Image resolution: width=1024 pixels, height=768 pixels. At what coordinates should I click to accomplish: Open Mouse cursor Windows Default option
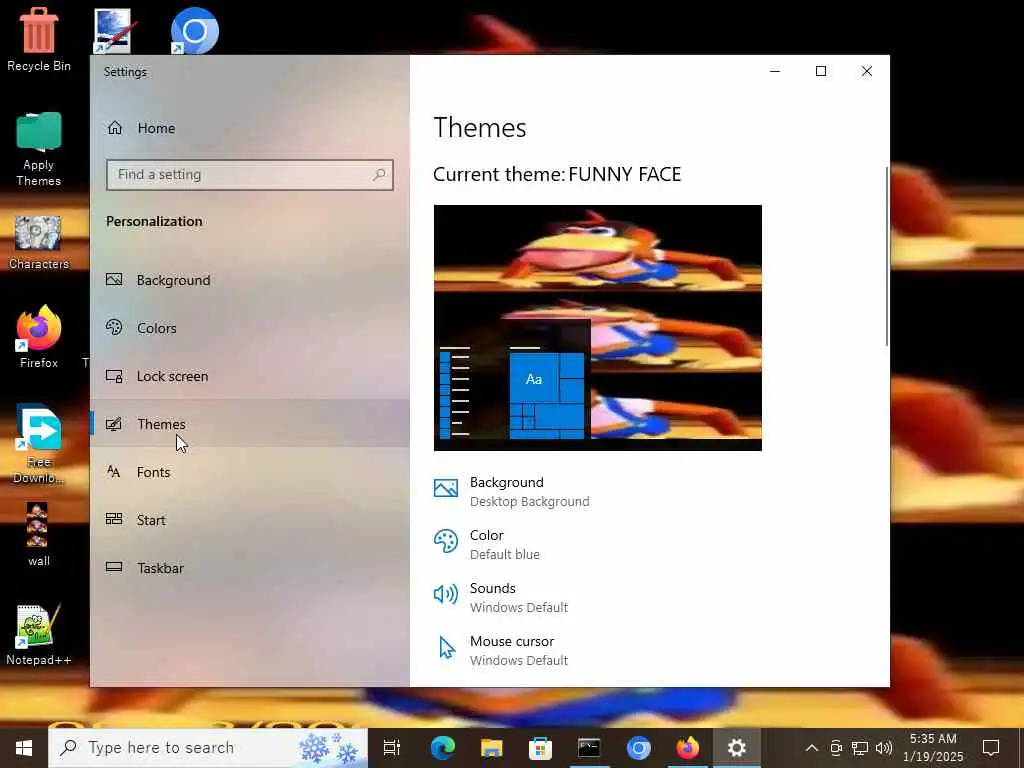tap(501, 650)
